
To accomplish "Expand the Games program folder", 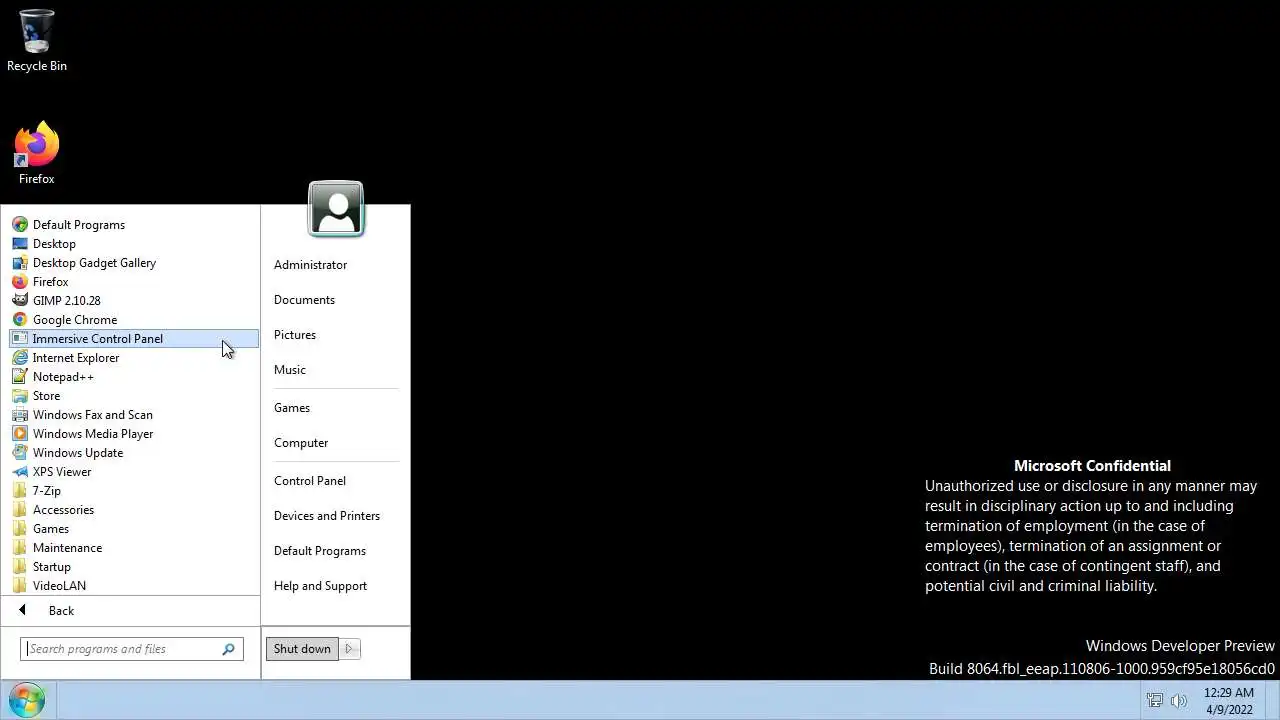I will coord(135,529).
